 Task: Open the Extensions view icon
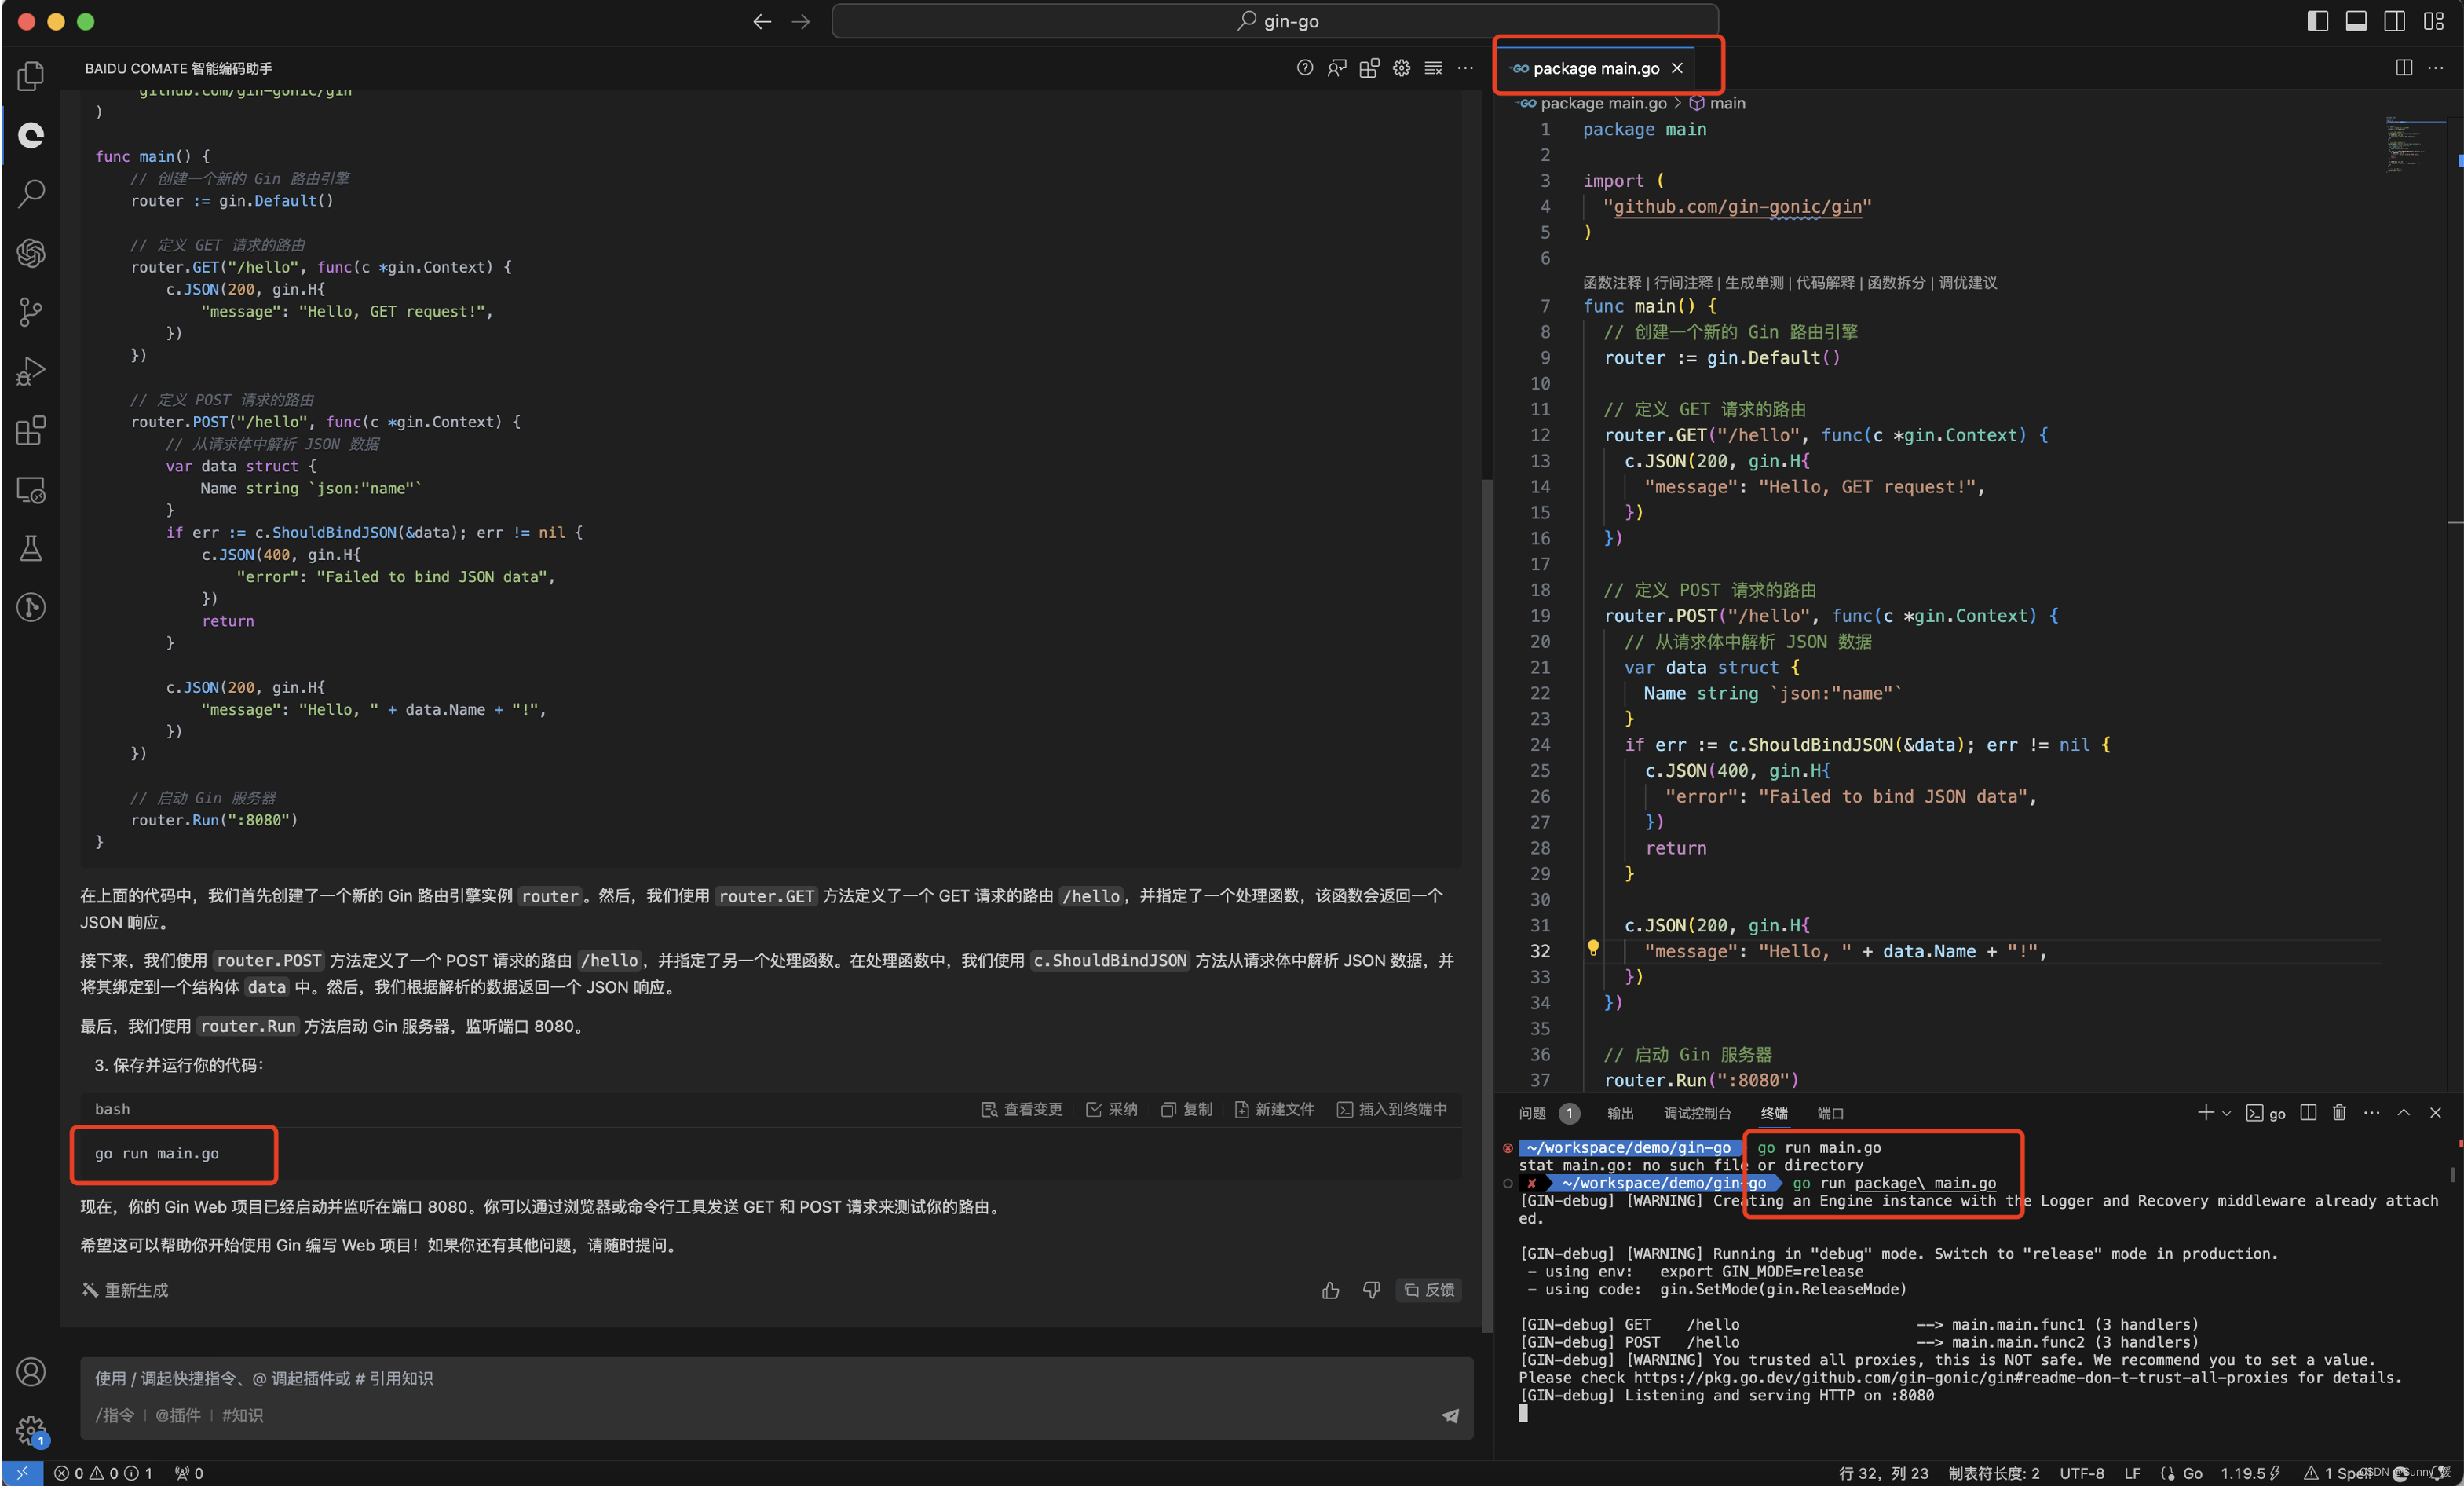click(31, 431)
